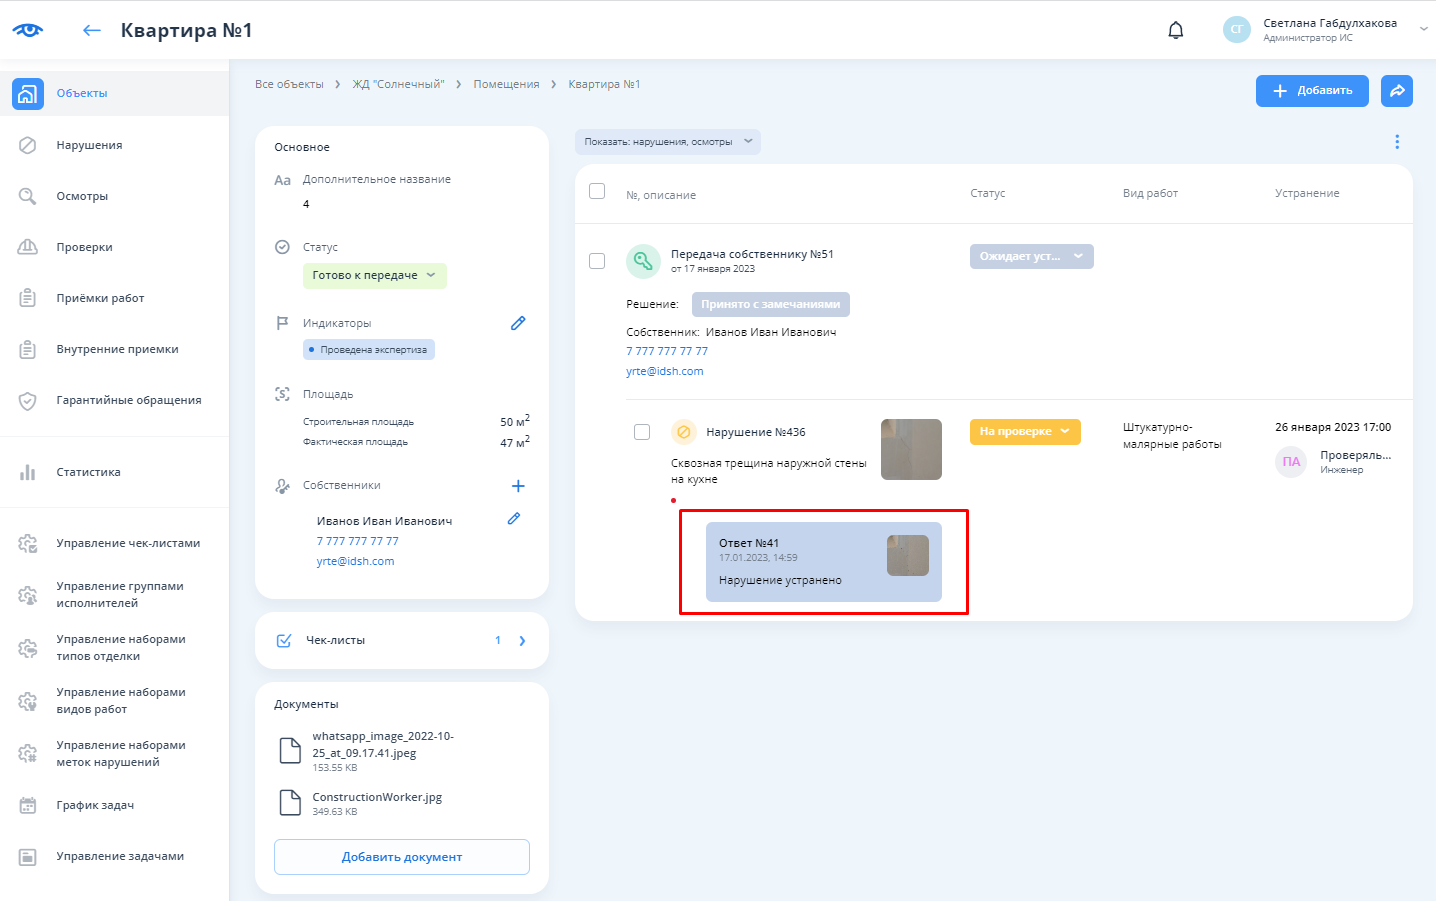Open the Нарушение №436 photo thumbnail
This screenshot has height=901, width=1436.
tap(911, 449)
